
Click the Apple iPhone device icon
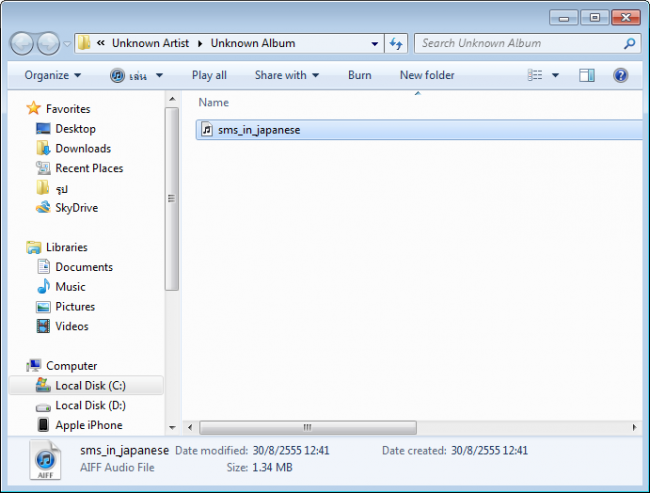pos(43,425)
